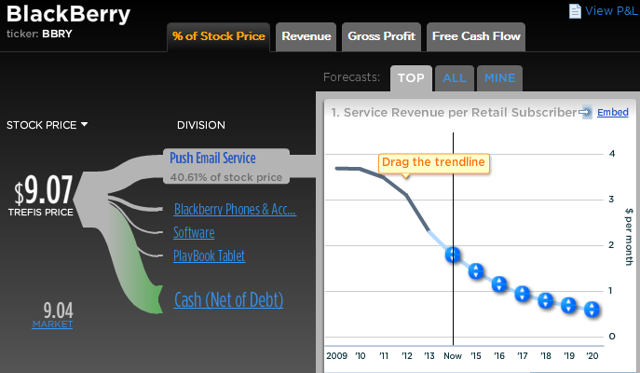The height and width of the screenshot is (373, 640).
Task: Select the '17 trendline drag handle
Action: tap(522, 293)
